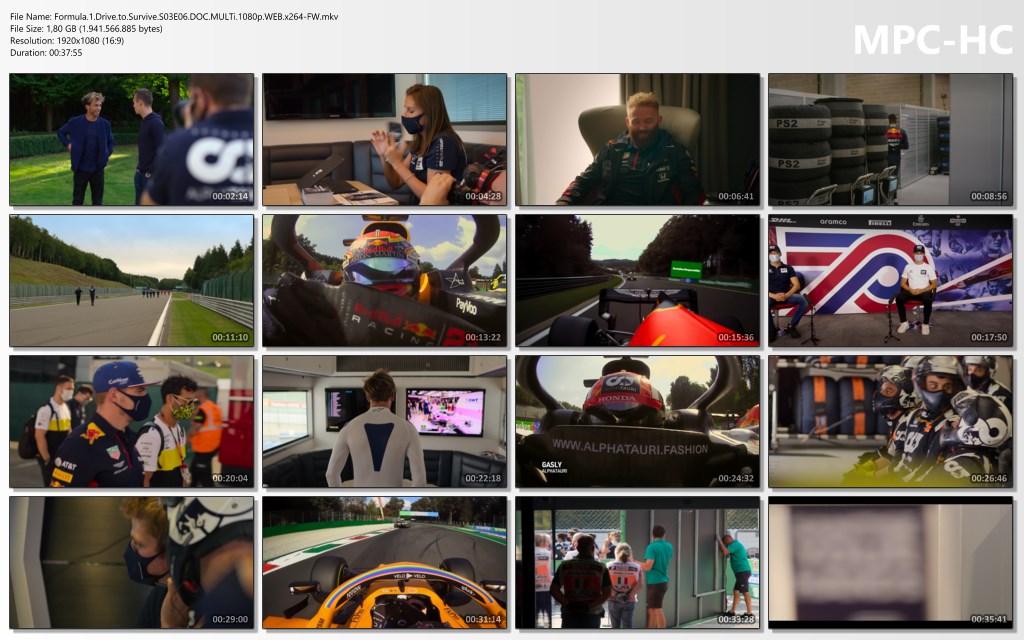Select the blurred final thumbnail at 00:35:41
Viewport: 1024px width, 640px height.
(890, 562)
